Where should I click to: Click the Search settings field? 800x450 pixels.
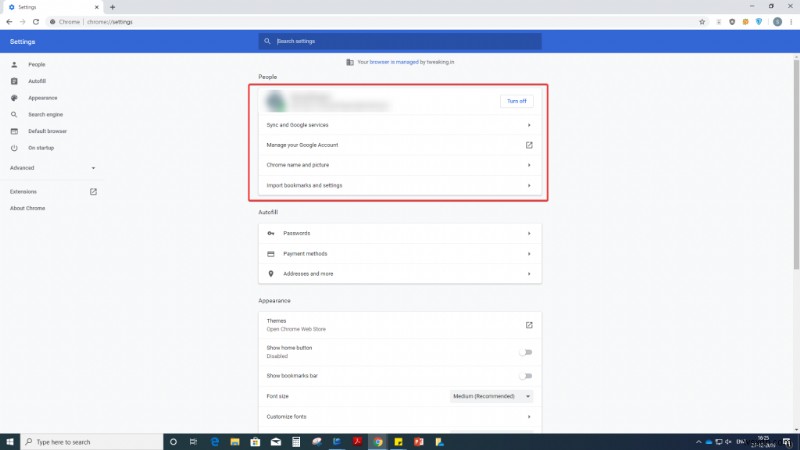coord(400,41)
